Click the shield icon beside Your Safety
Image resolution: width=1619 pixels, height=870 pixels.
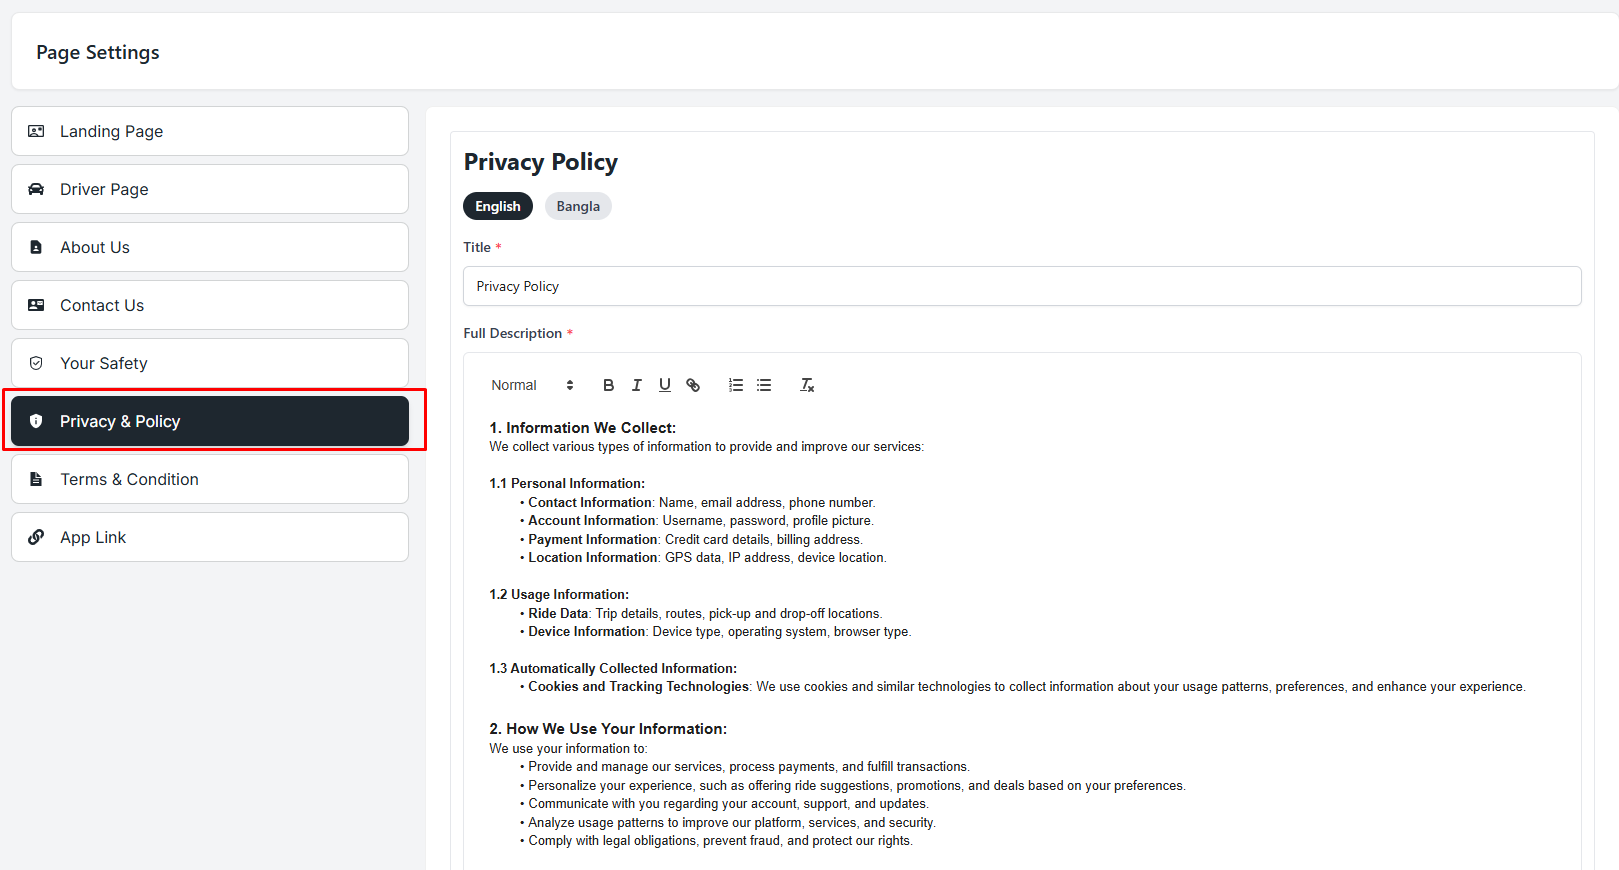(x=36, y=363)
